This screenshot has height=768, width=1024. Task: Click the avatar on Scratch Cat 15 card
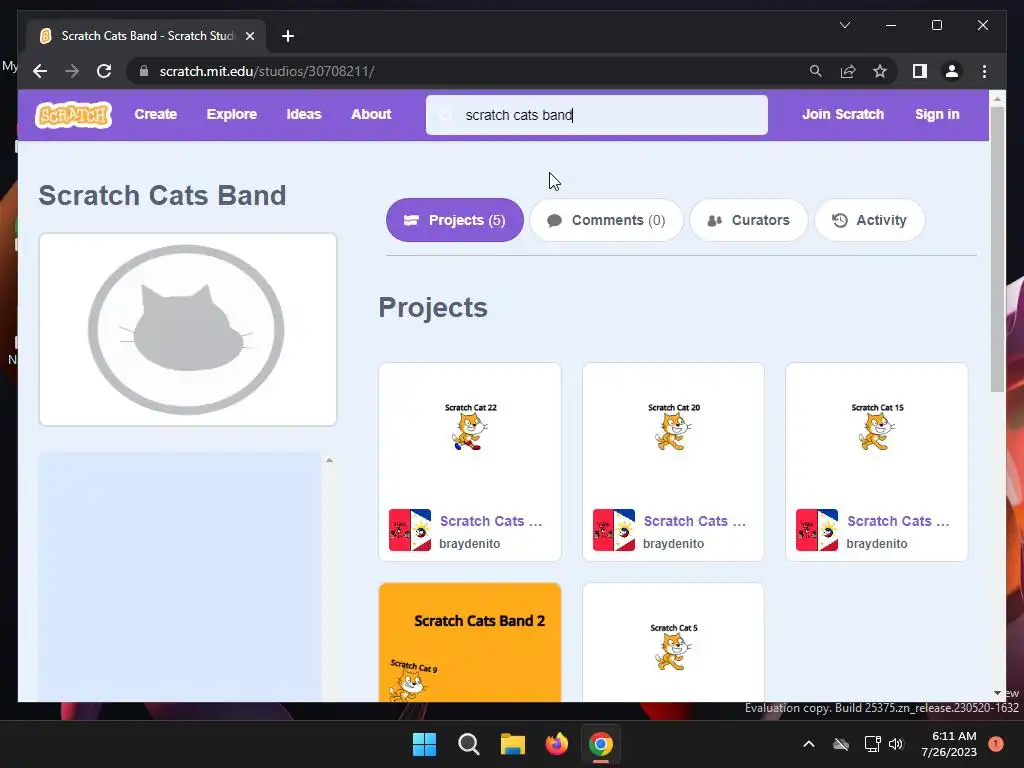point(816,530)
